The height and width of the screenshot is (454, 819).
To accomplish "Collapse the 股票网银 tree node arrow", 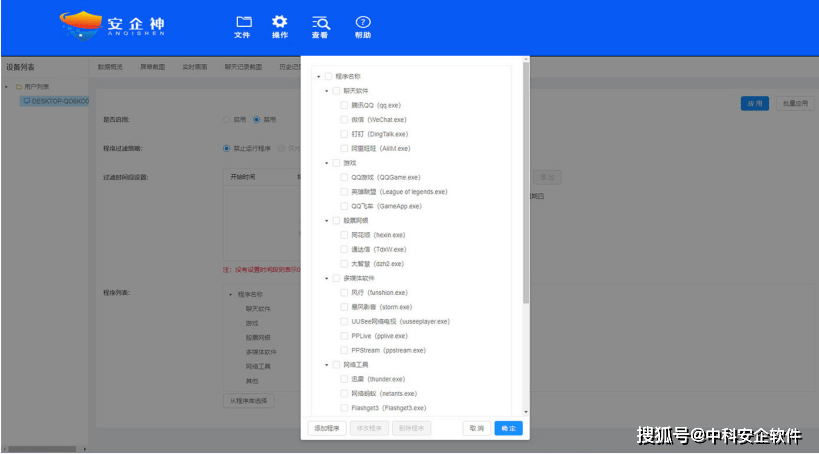I will [327, 220].
